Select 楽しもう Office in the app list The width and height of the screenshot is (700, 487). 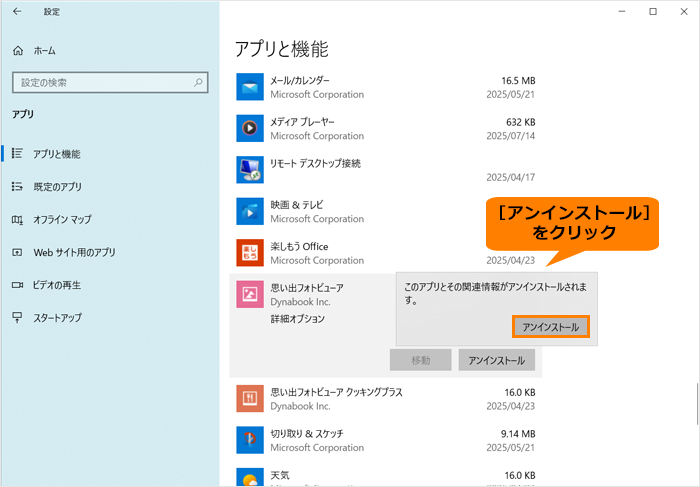coord(299,247)
